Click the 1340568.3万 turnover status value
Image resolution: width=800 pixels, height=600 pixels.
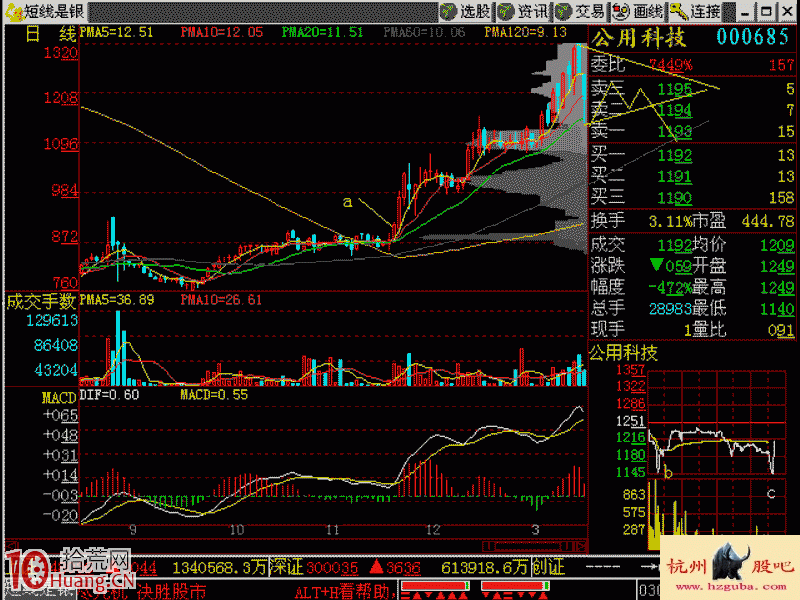pos(219,568)
